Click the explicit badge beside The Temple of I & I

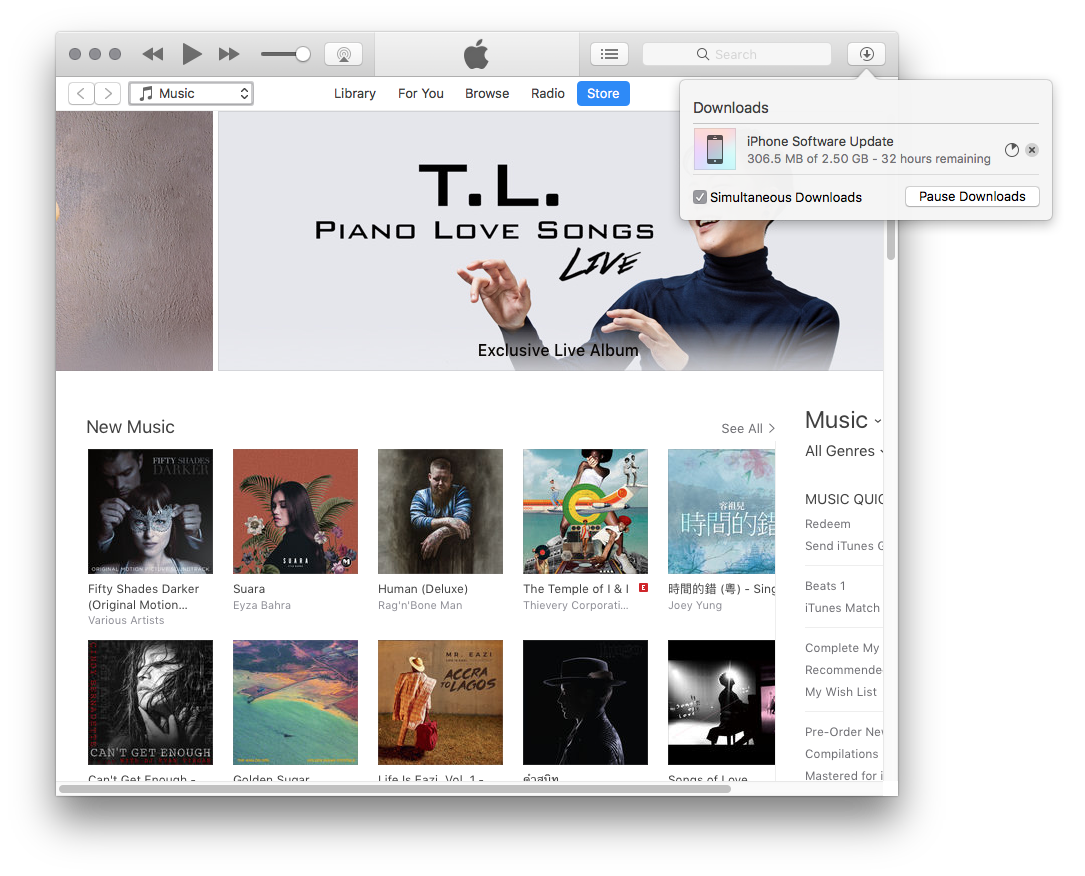point(643,587)
